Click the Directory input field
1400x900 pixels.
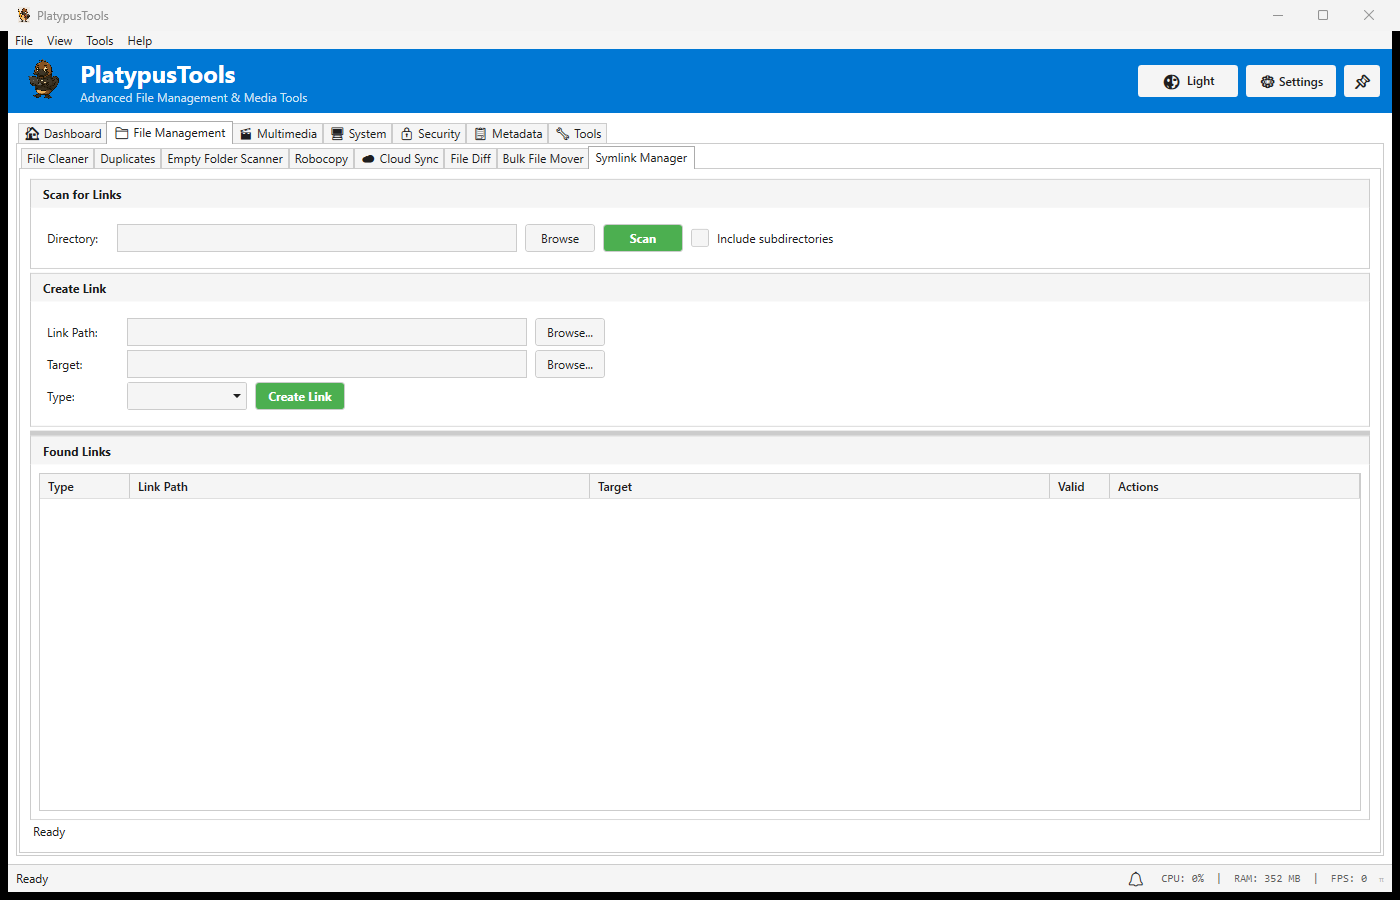tap(316, 238)
